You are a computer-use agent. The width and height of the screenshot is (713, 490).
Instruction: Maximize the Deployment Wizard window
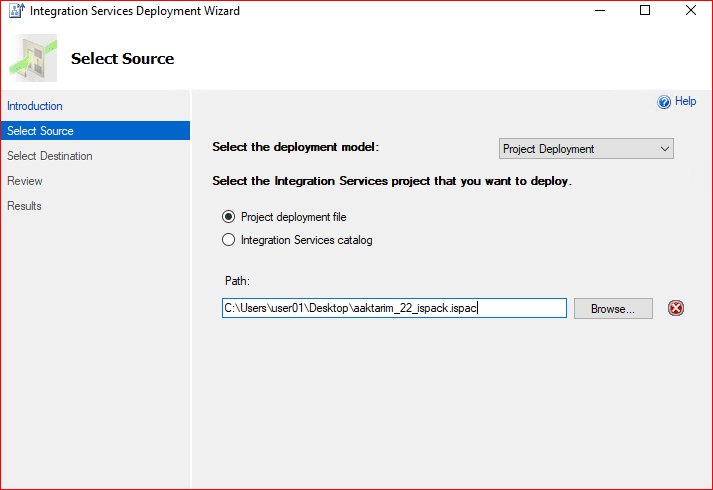(645, 11)
